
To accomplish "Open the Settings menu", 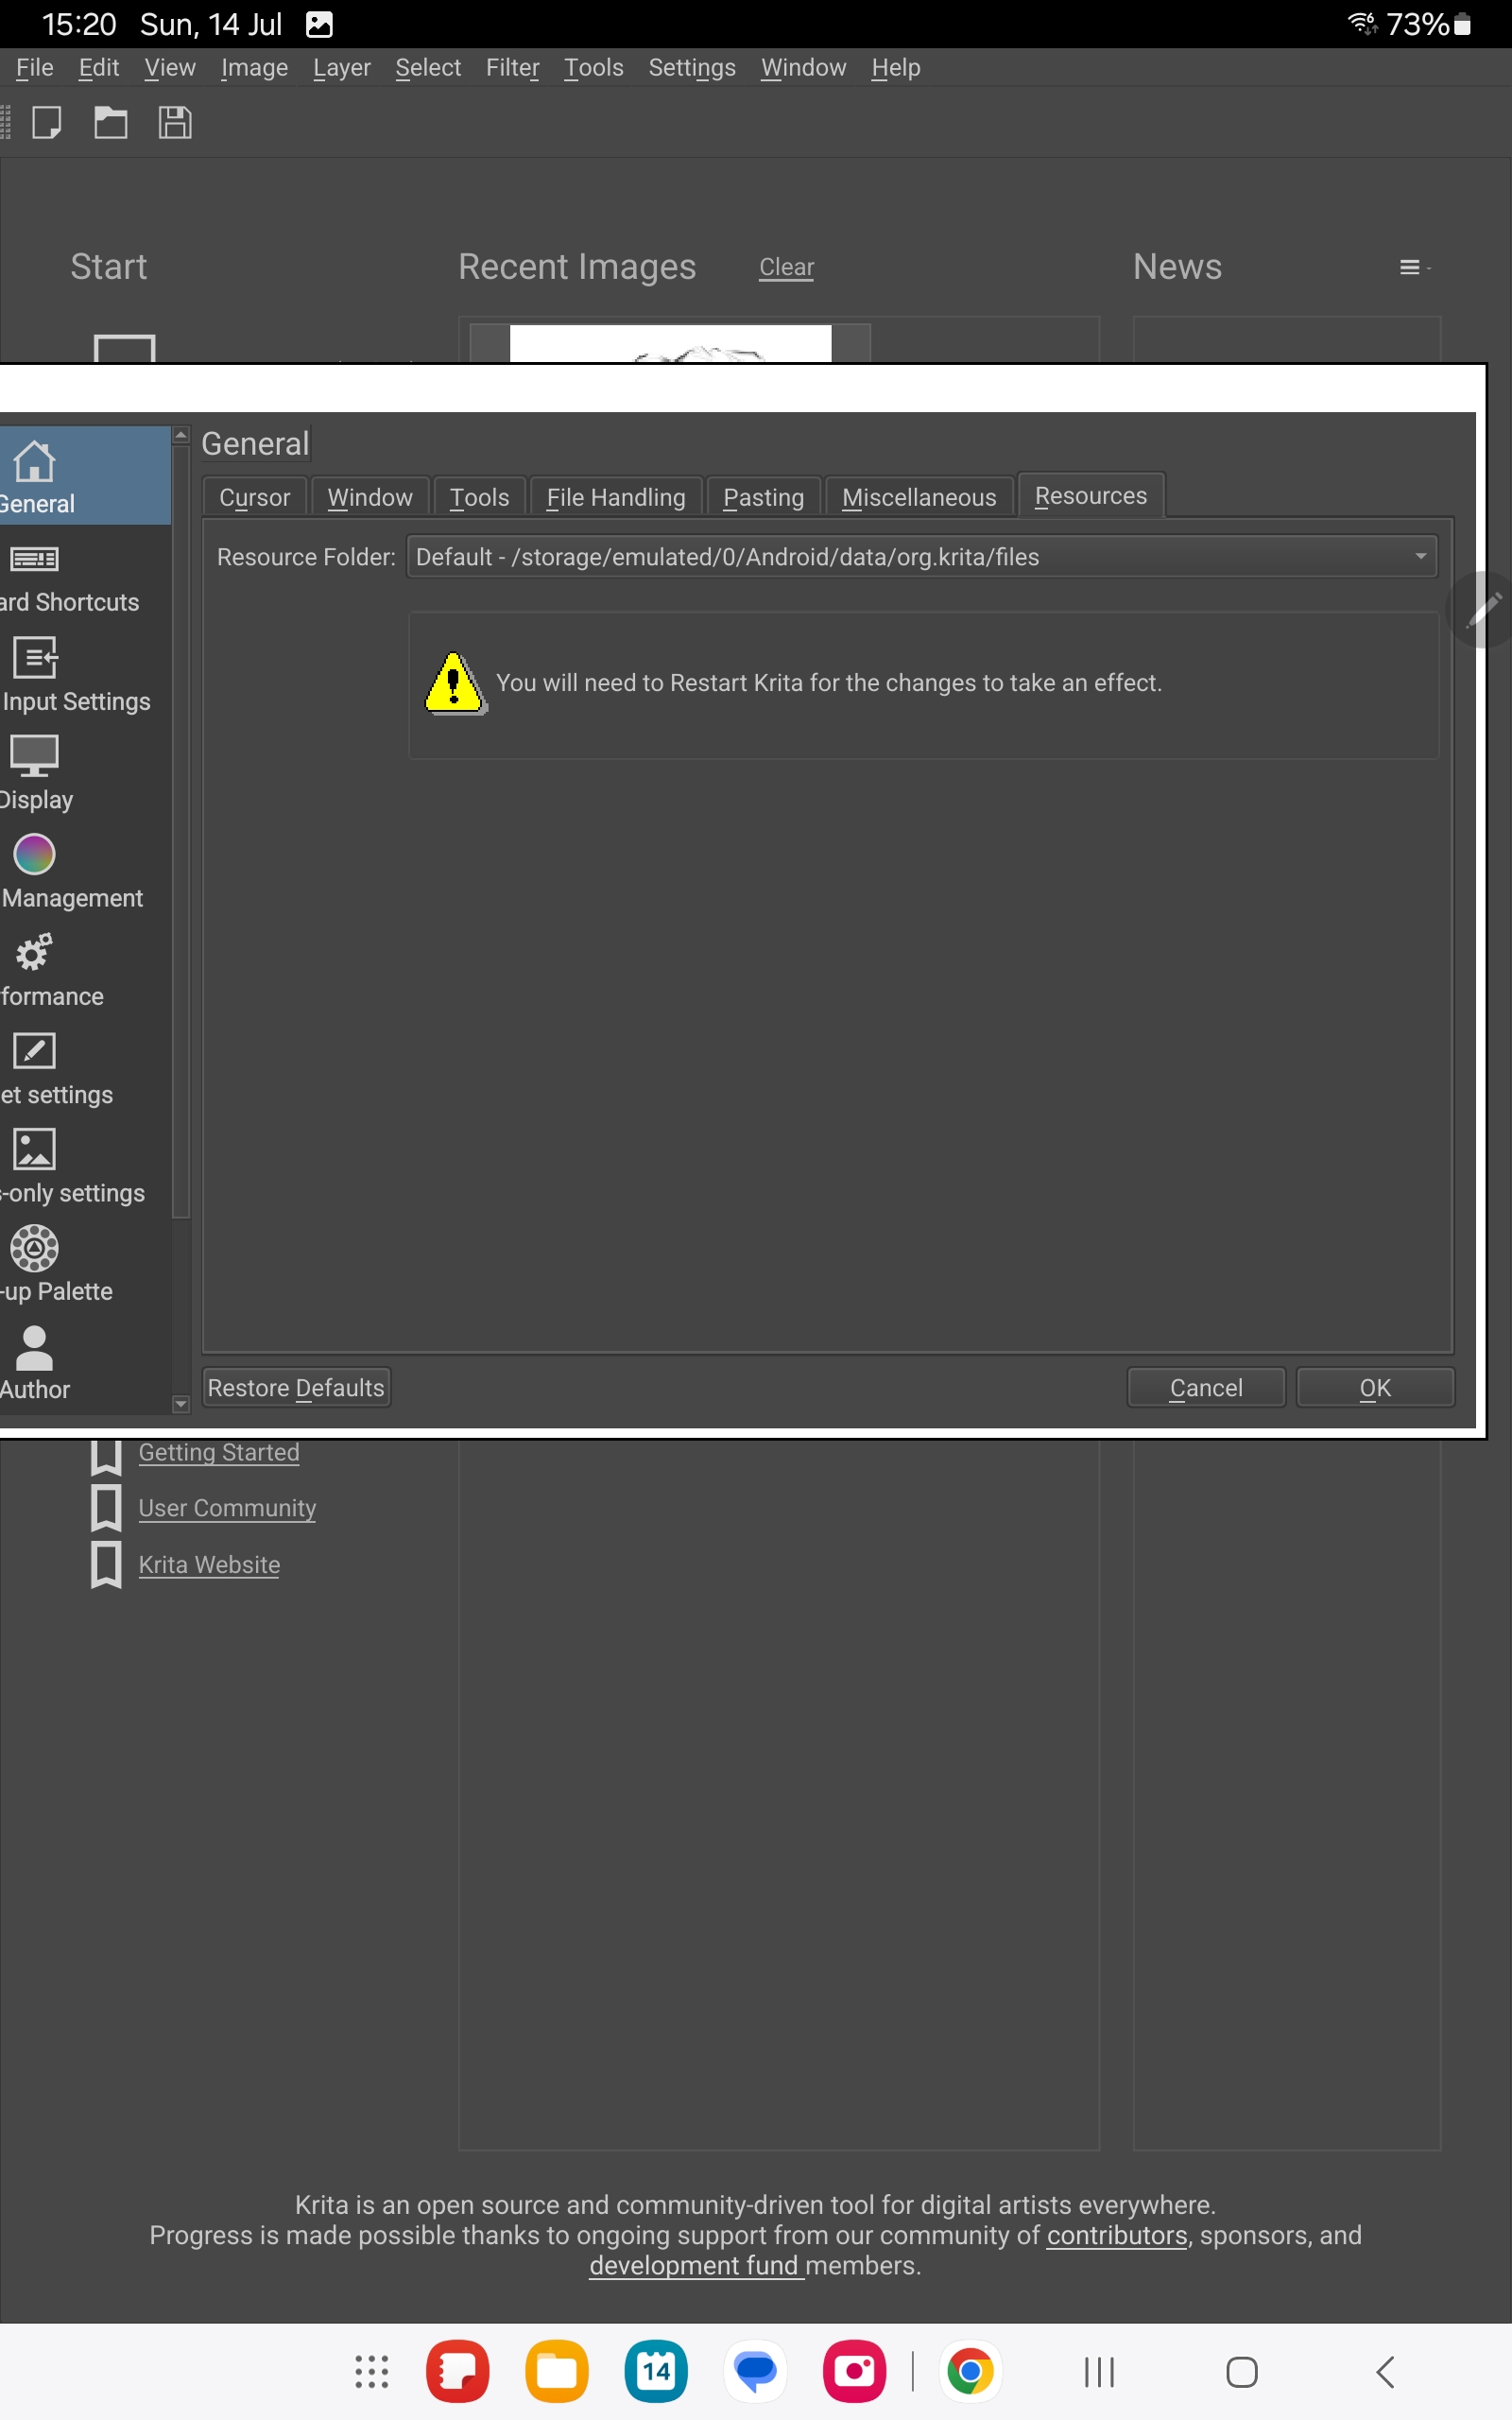I will tap(692, 68).
